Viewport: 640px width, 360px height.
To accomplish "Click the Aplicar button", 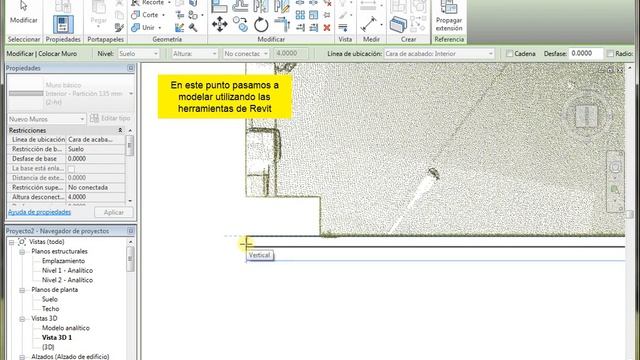I will pos(113,212).
